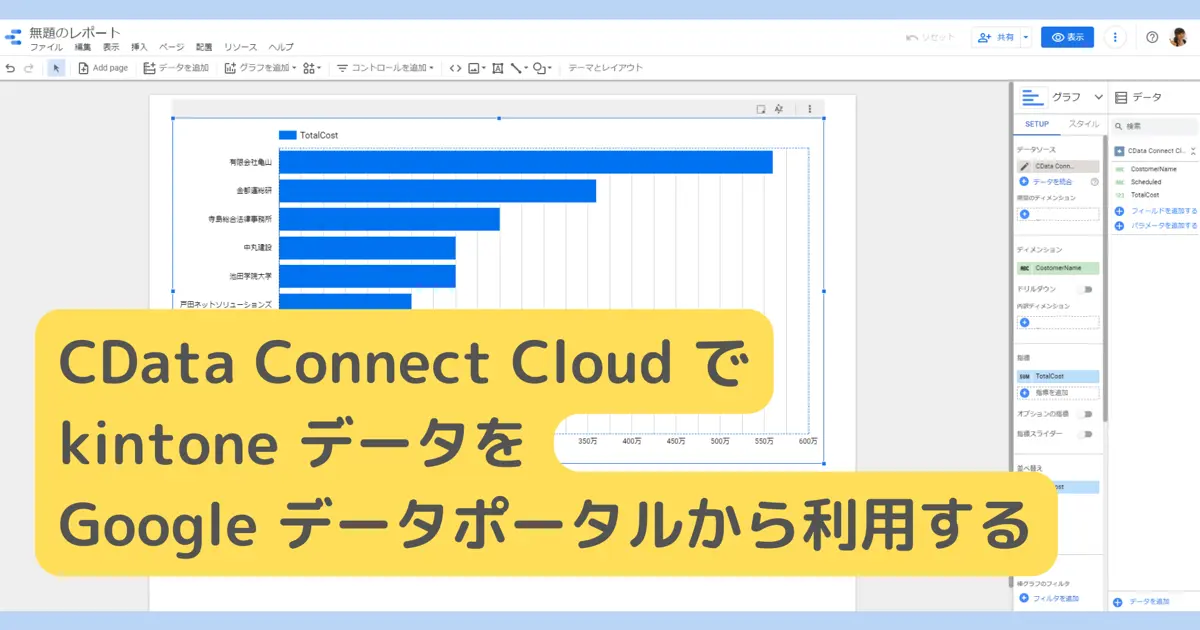Click Add page in the toolbar
Viewport: 1200px width, 630px height.
pyautogui.click(x=103, y=68)
